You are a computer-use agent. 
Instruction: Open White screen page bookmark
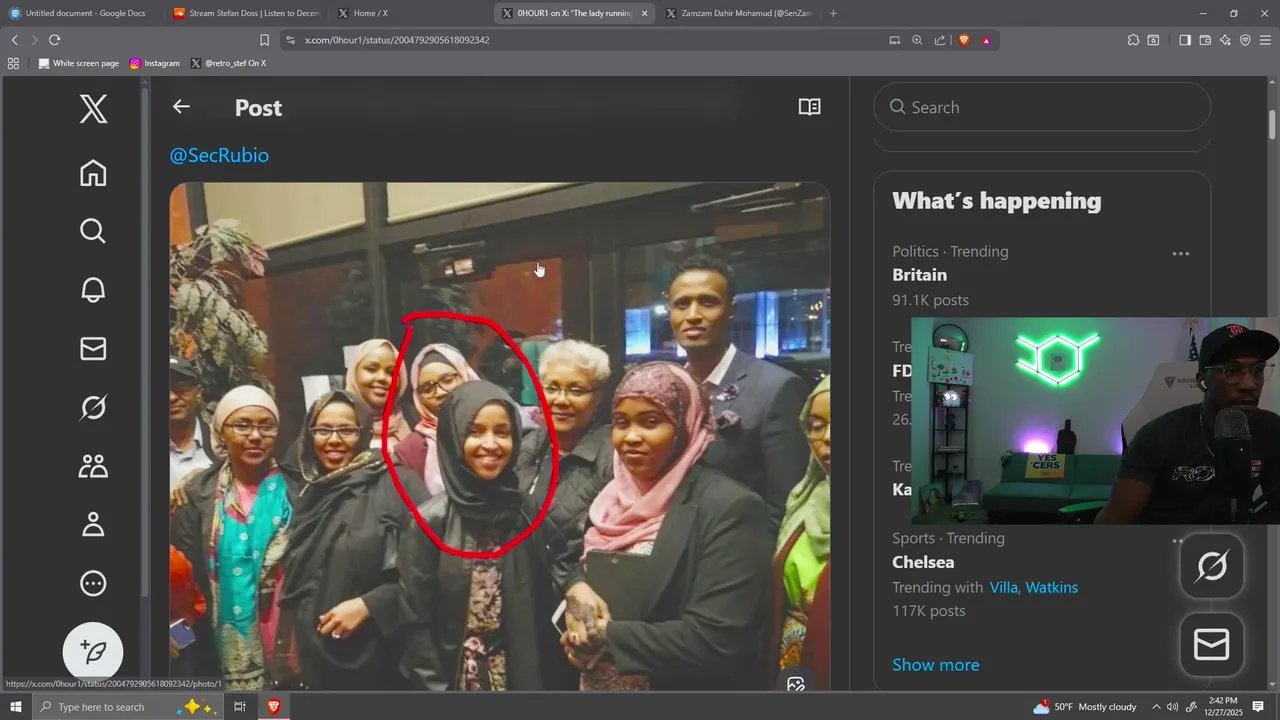coord(78,63)
